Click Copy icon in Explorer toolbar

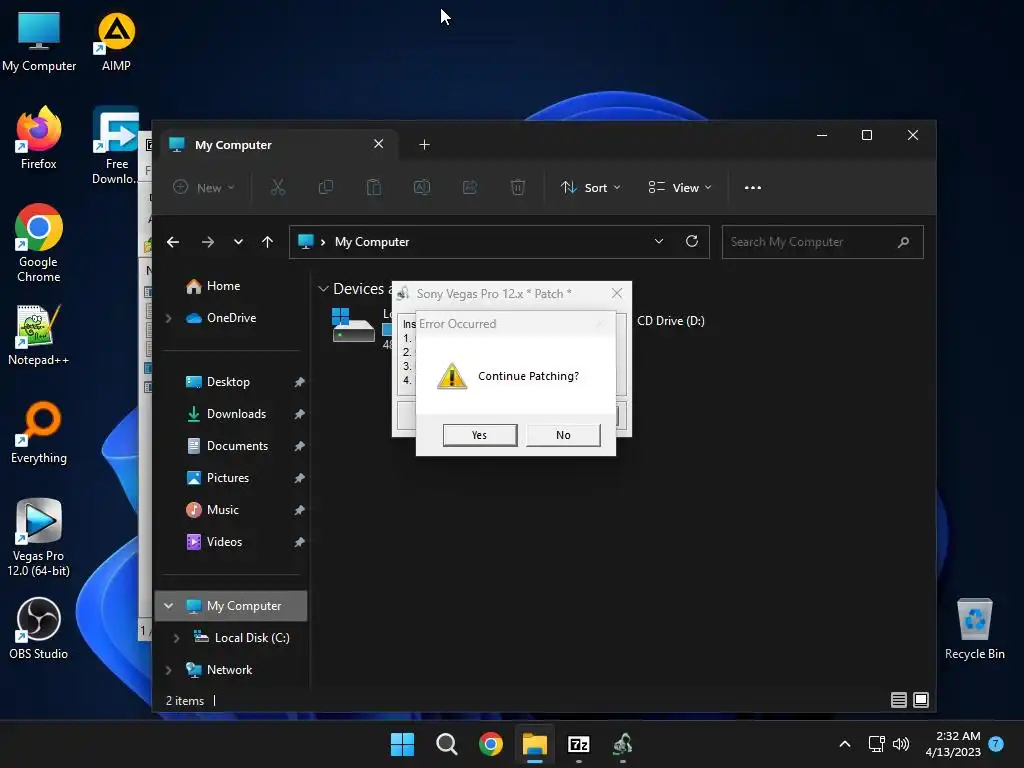[325, 187]
